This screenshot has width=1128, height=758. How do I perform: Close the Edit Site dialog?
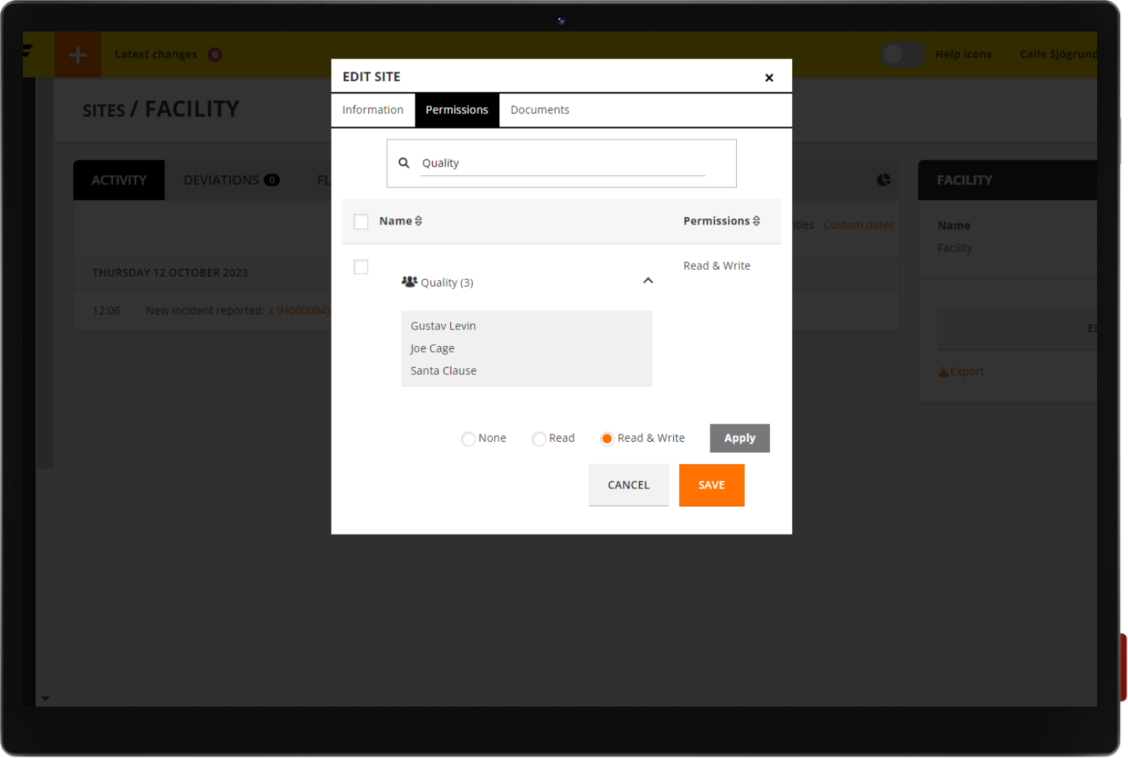pyautogui.click(x=769, y=78)
